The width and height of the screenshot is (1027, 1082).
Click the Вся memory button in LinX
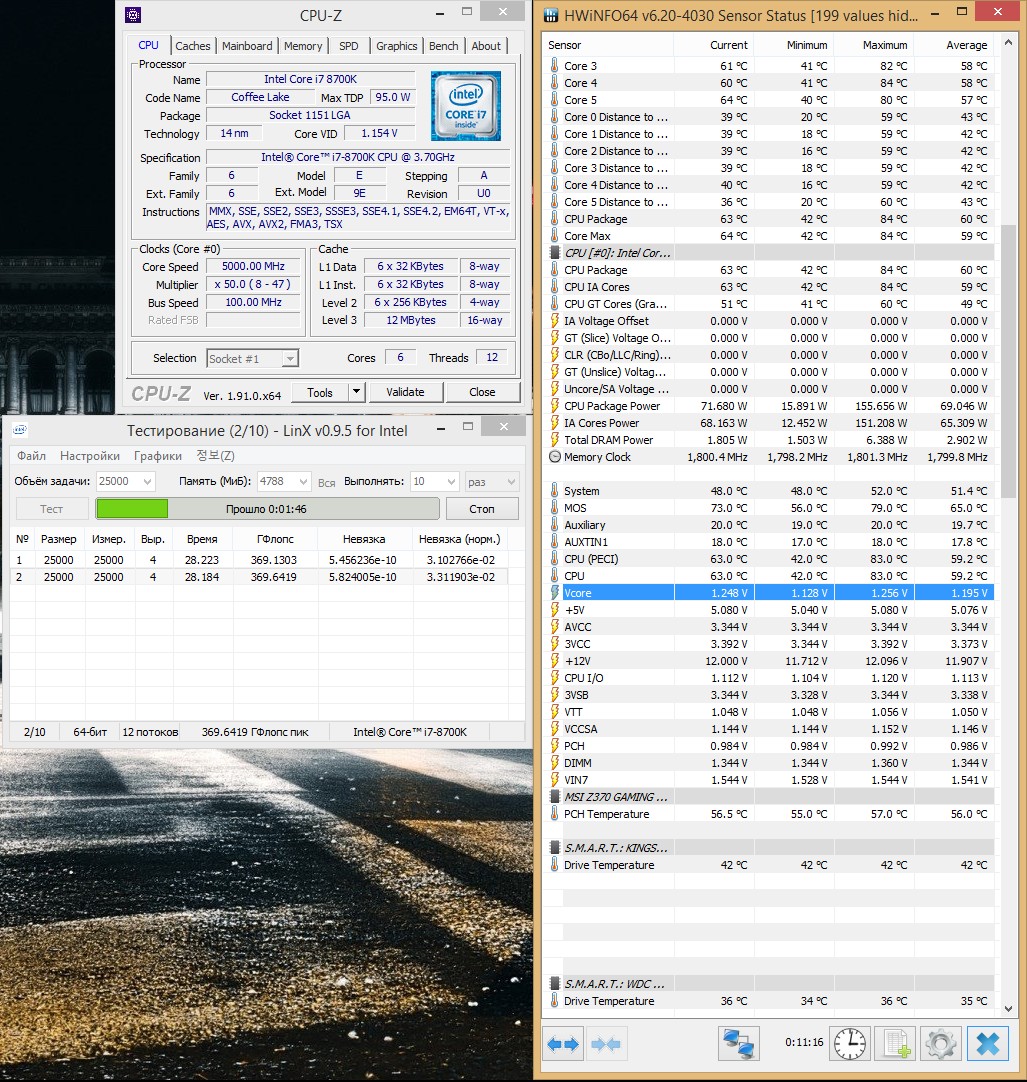pyautogui.click(x=326, y=482)
